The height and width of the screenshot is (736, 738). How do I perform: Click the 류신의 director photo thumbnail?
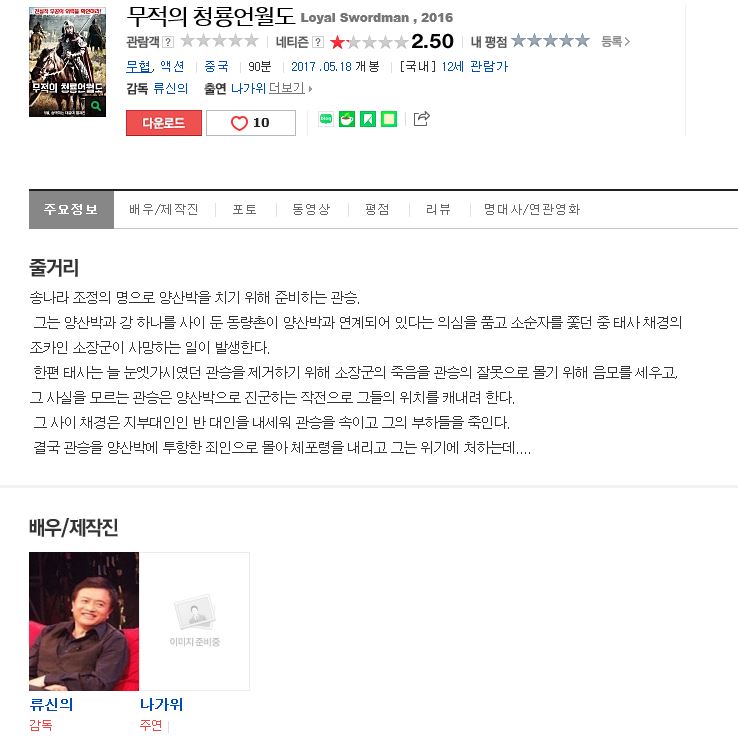point(84,621)
